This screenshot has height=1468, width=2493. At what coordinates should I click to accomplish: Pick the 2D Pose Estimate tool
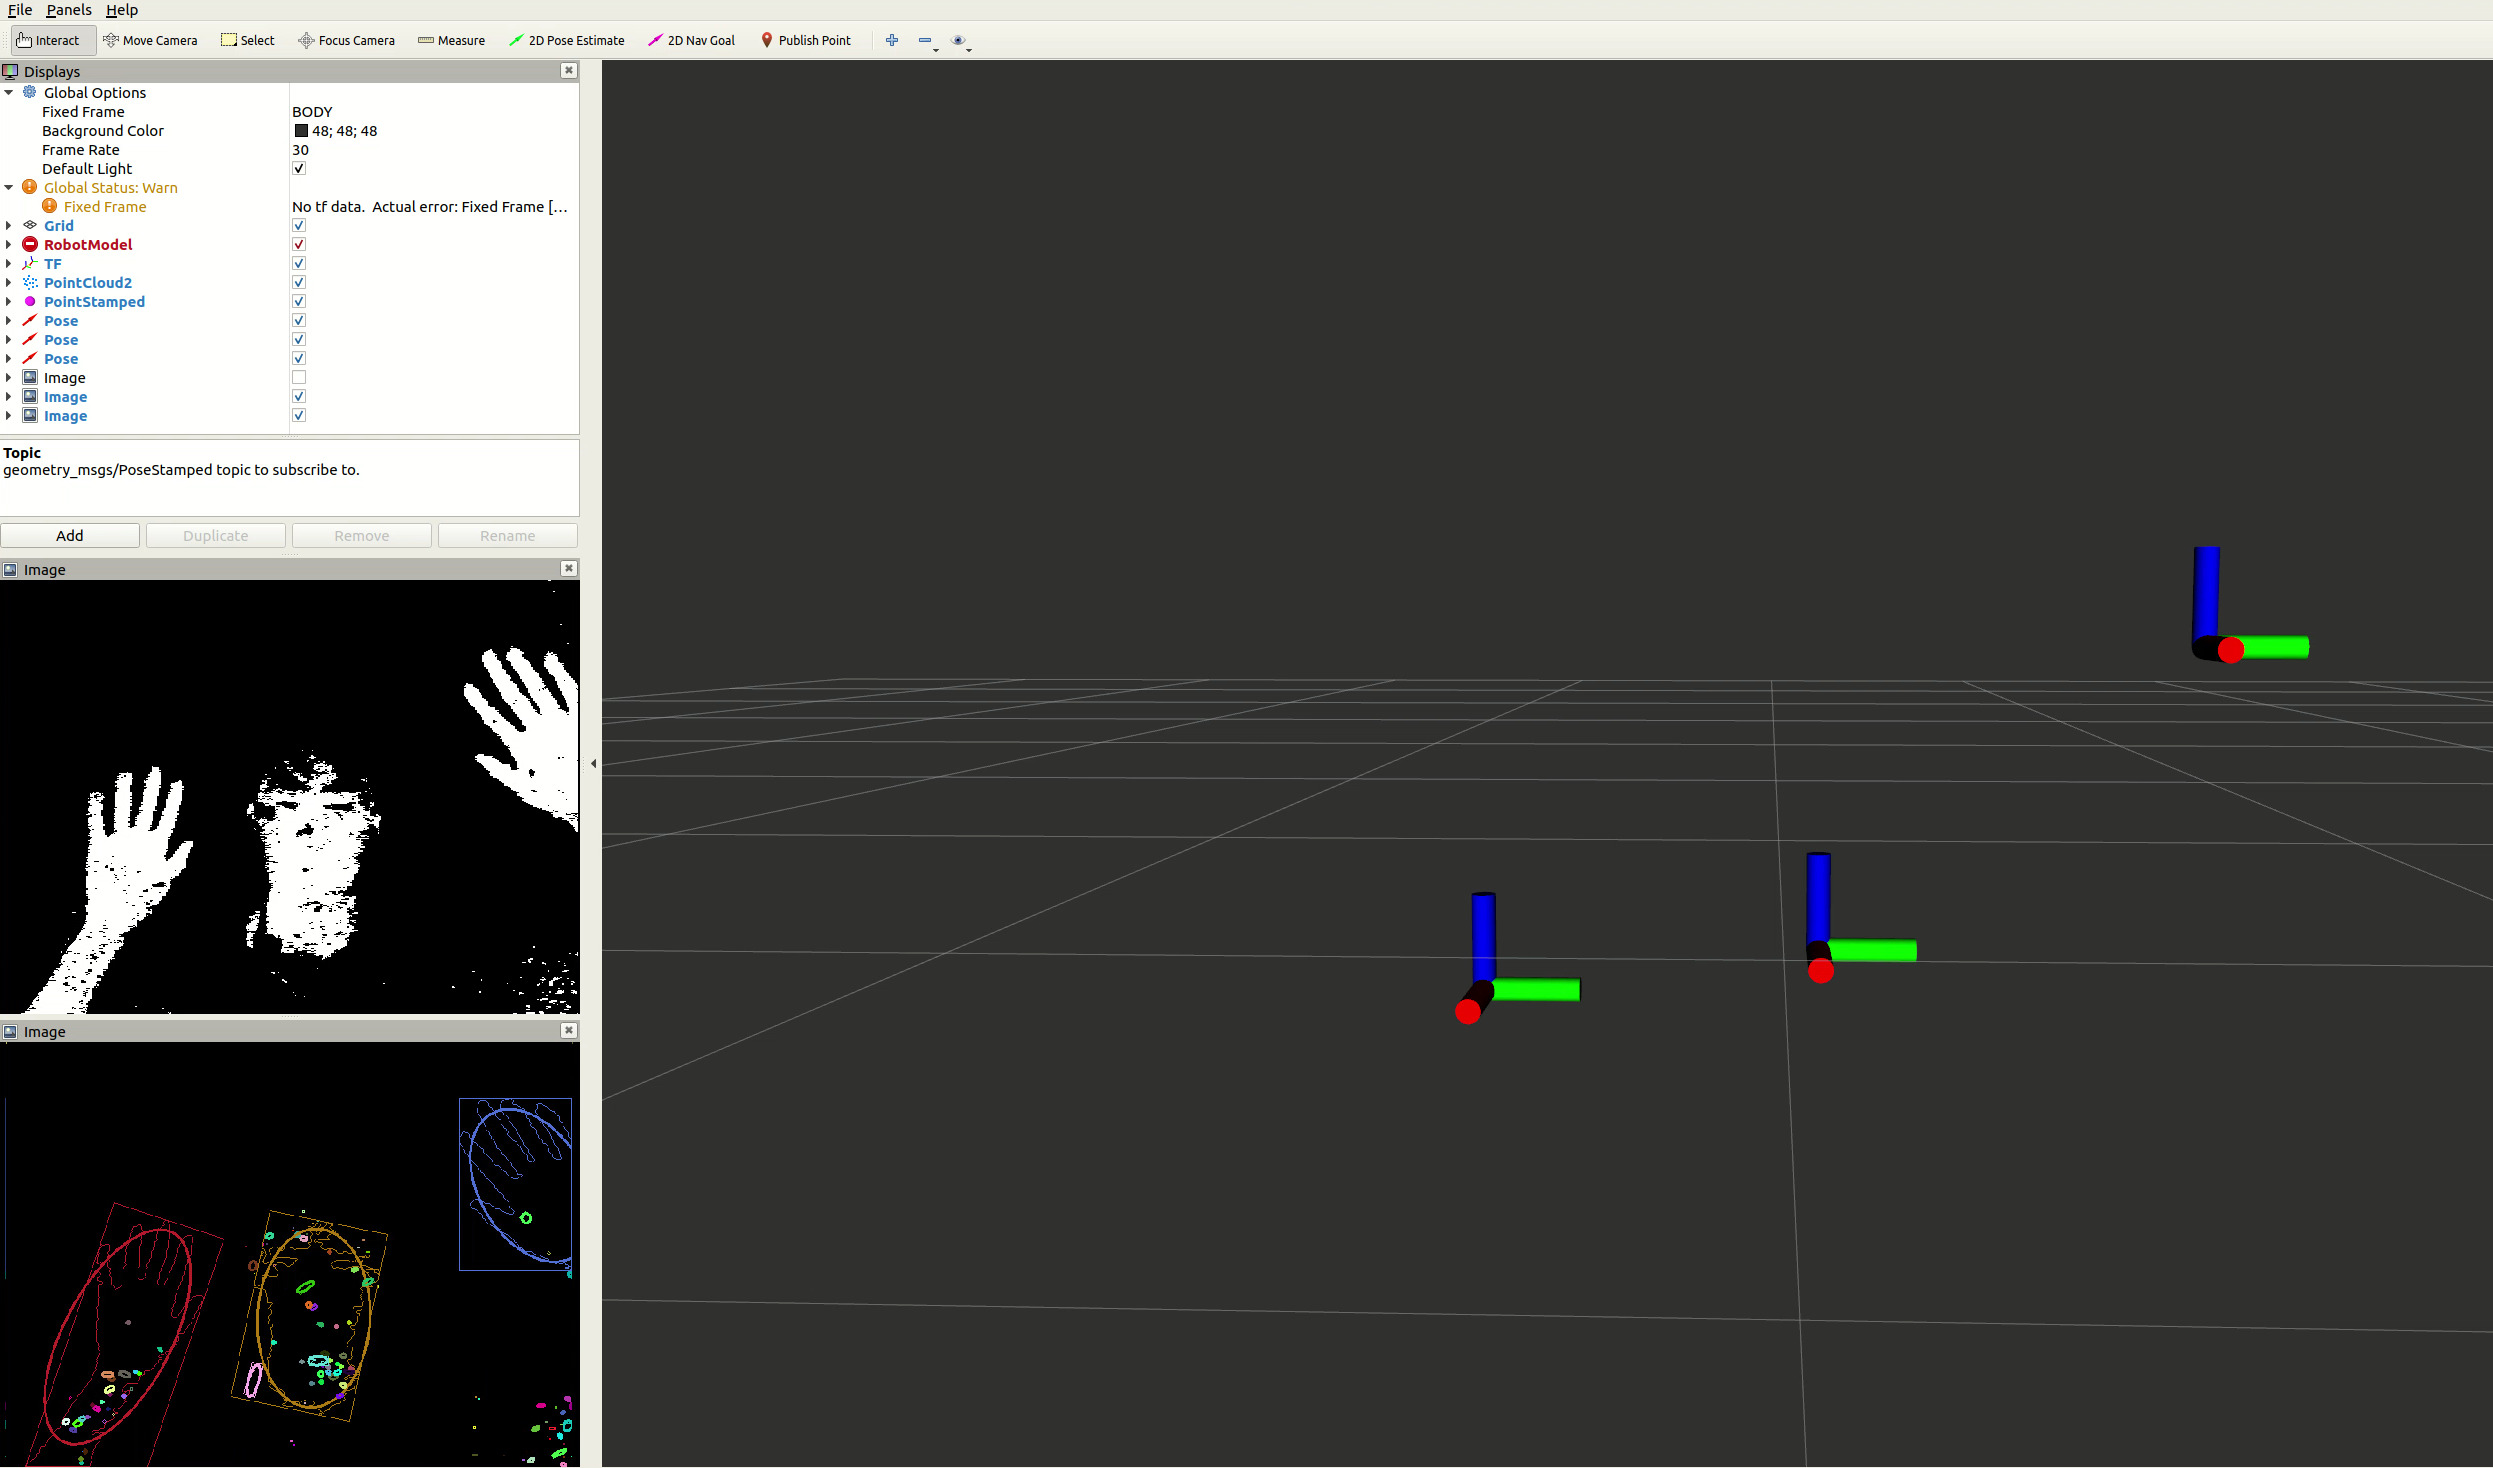click(566, 40)
